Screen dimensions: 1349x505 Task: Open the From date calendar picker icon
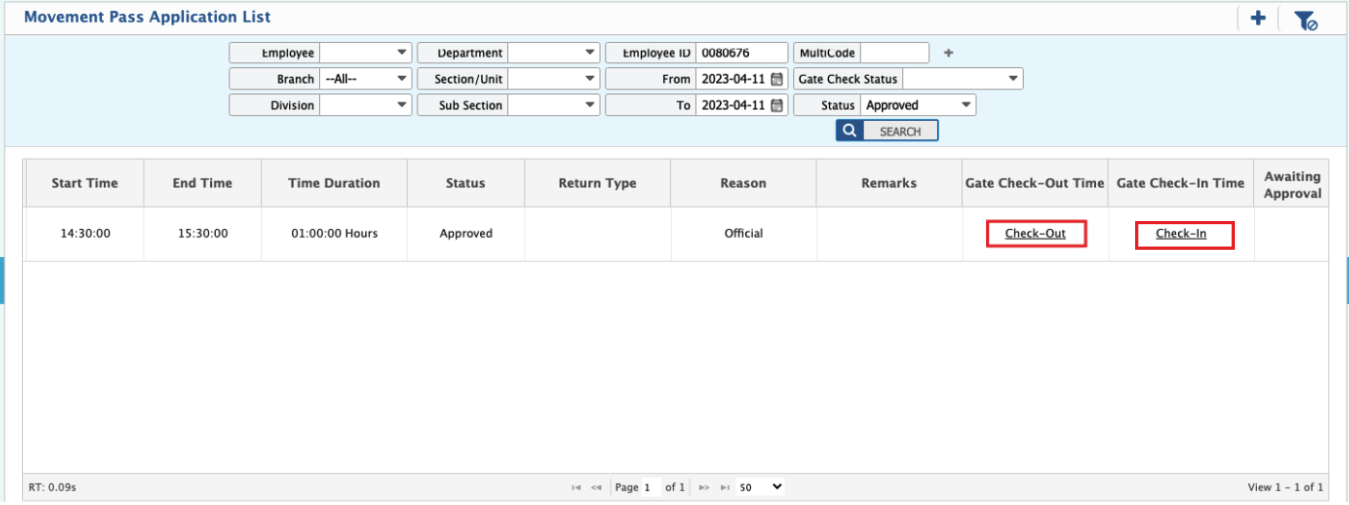(x=777, y=79)
